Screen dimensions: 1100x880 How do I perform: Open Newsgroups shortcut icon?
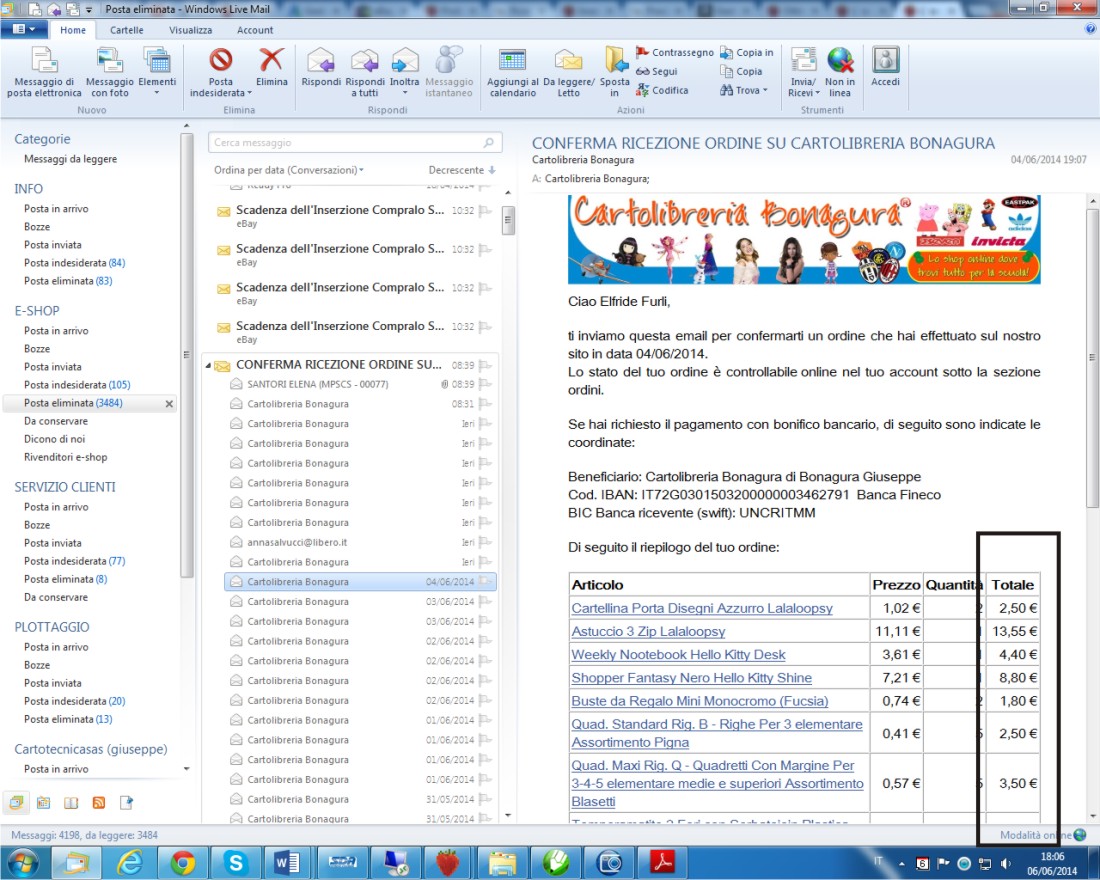(x=126, y=802)
